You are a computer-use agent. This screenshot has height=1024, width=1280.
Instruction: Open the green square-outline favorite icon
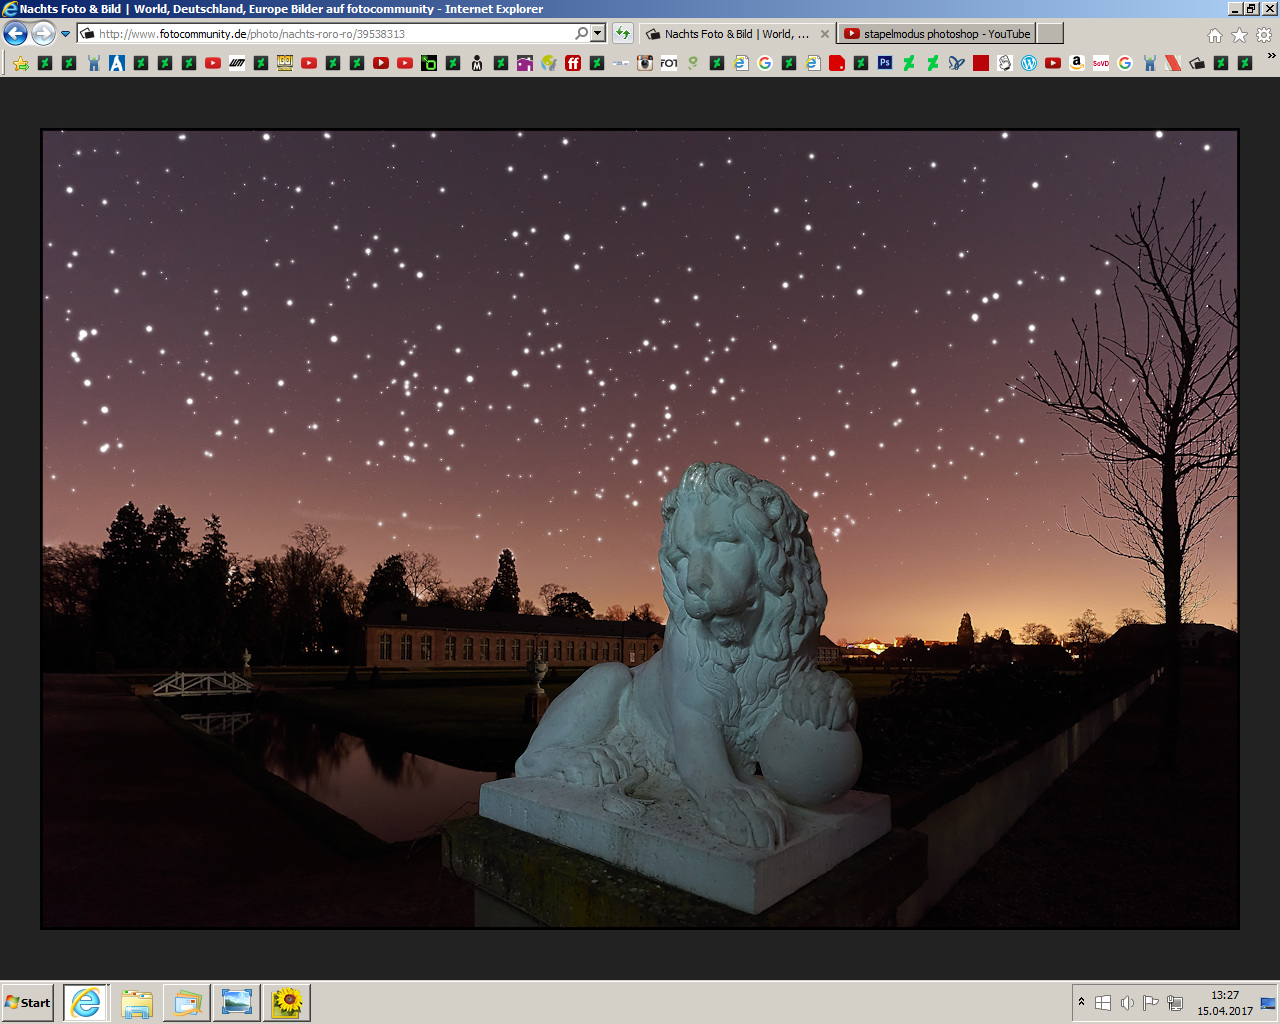(x=429, y=63)
